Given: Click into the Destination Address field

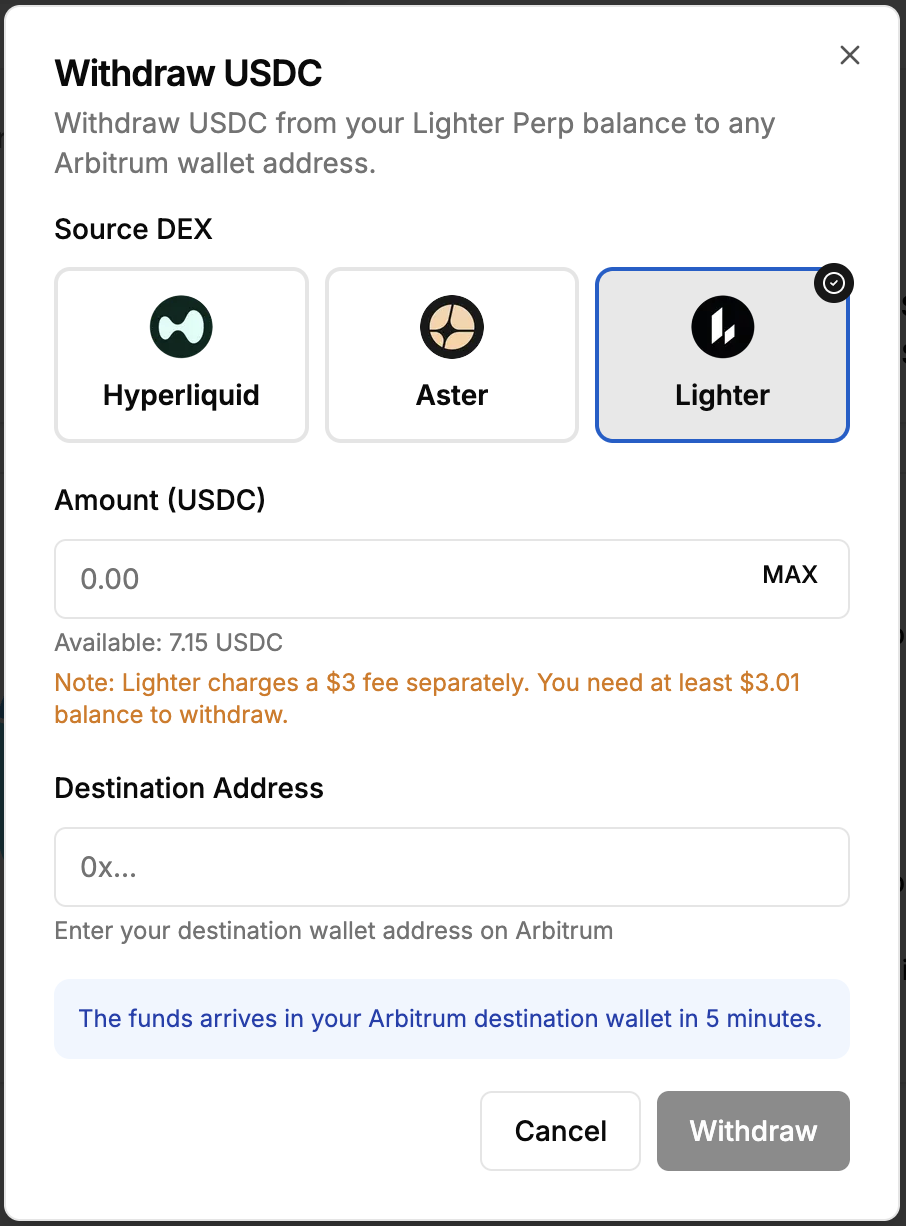Looking at the screenshot, I should (451, 867).
